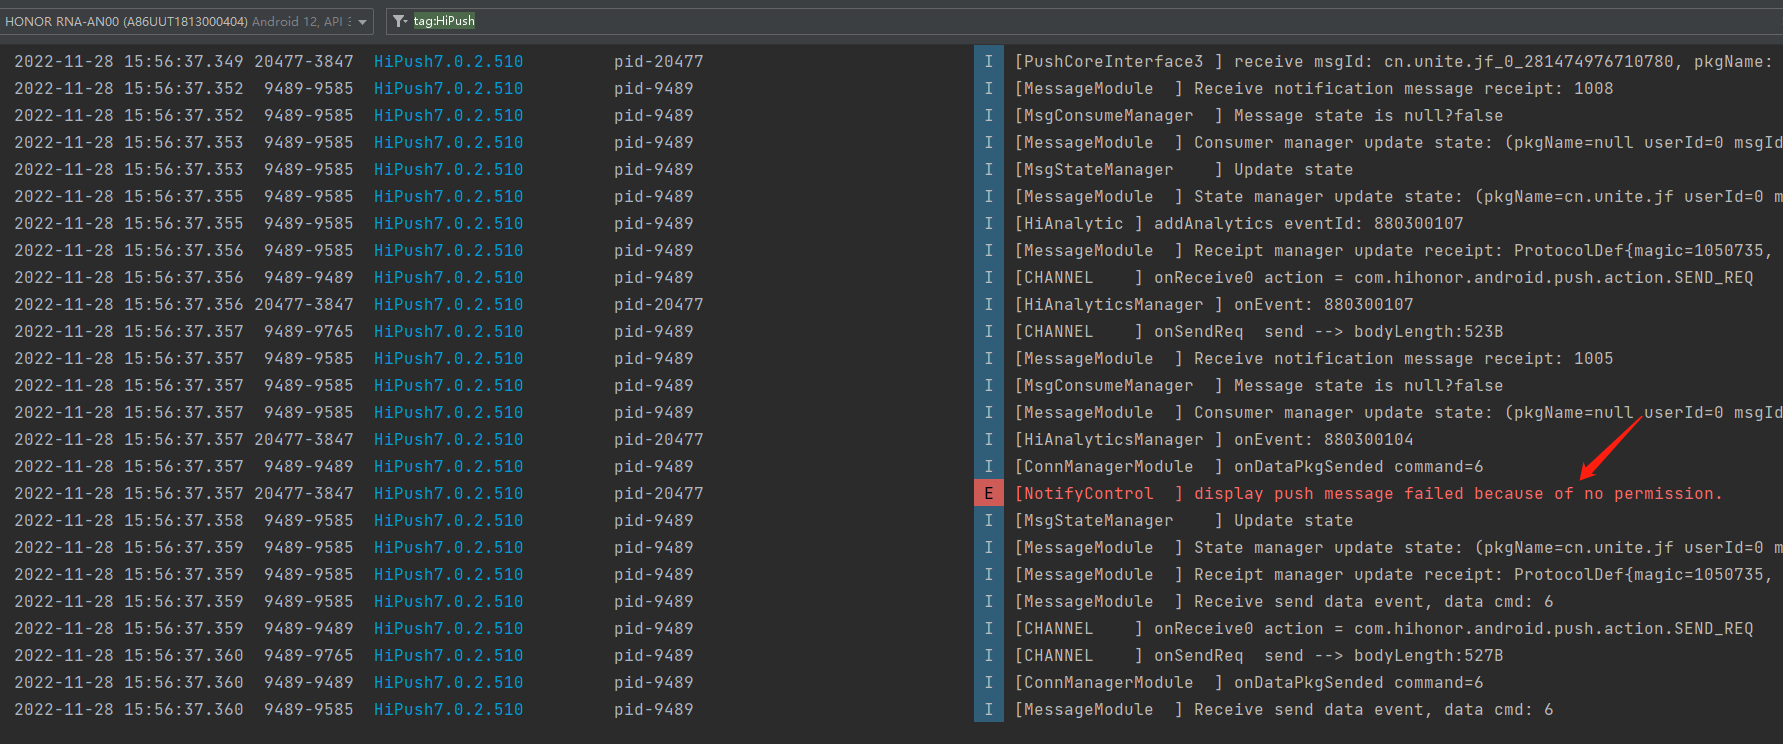Viewport: 1783px width, 744px height.
Task: Select the onSendReq bodyLength:523B line
Action: point(1258,331)
